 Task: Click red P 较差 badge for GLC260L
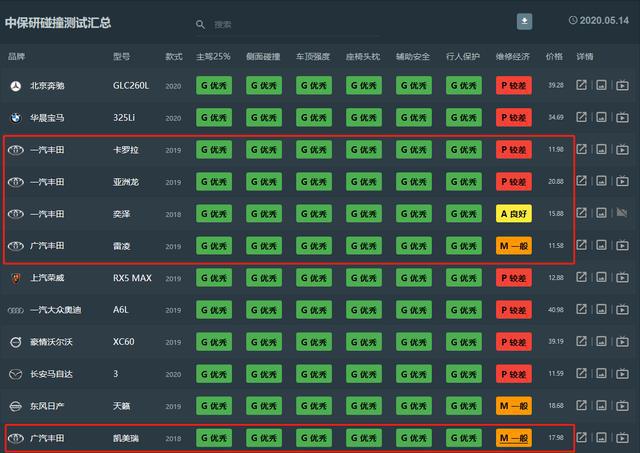[513, 85]
